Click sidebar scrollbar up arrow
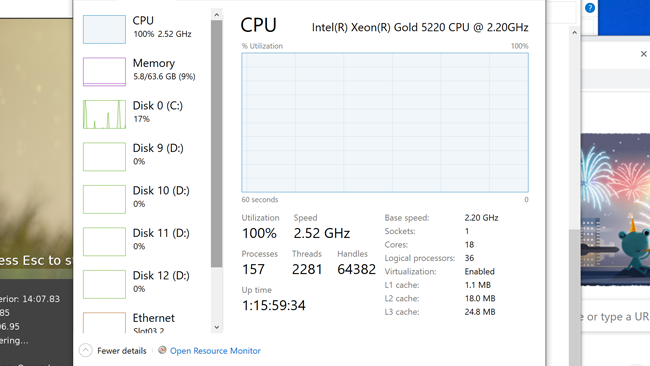This screenshot has width=650, height=366. coord(216,15)
